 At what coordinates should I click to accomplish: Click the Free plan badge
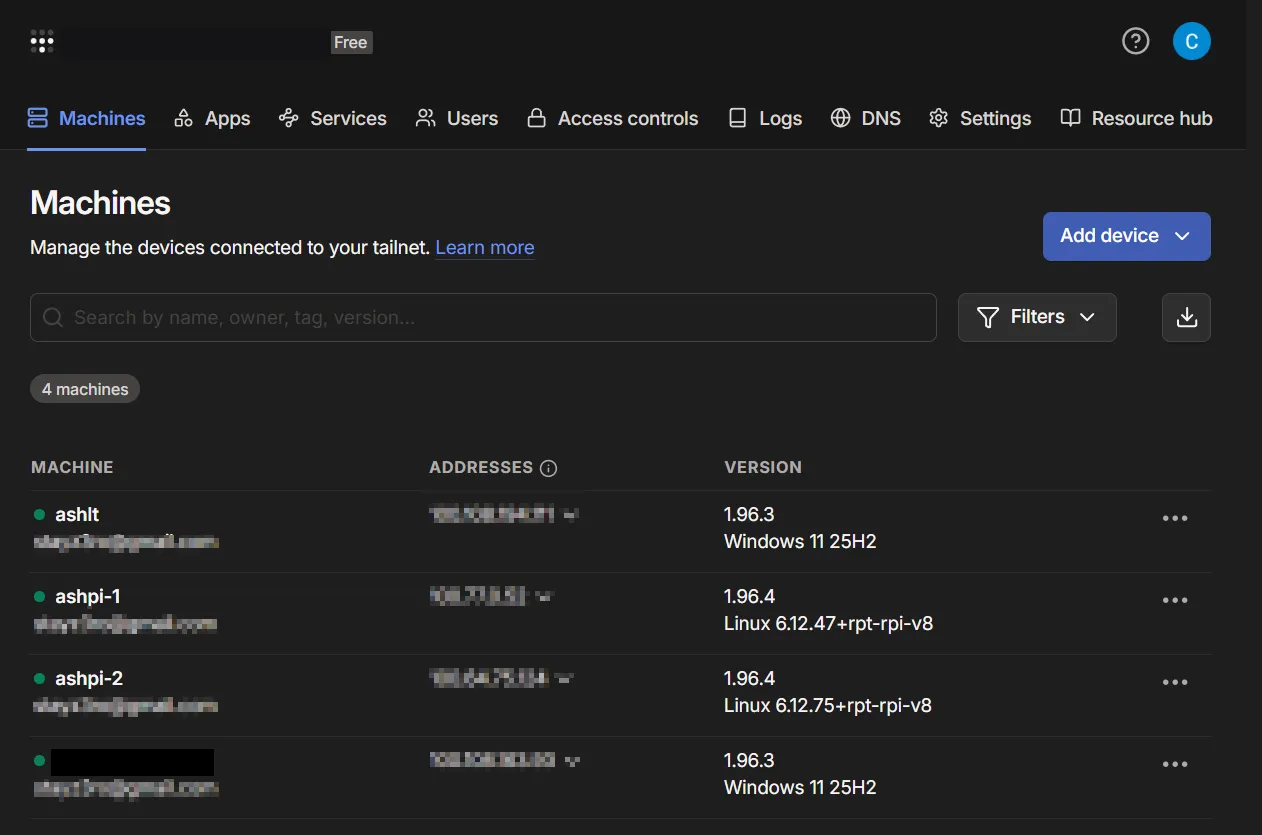coord(351,42)
